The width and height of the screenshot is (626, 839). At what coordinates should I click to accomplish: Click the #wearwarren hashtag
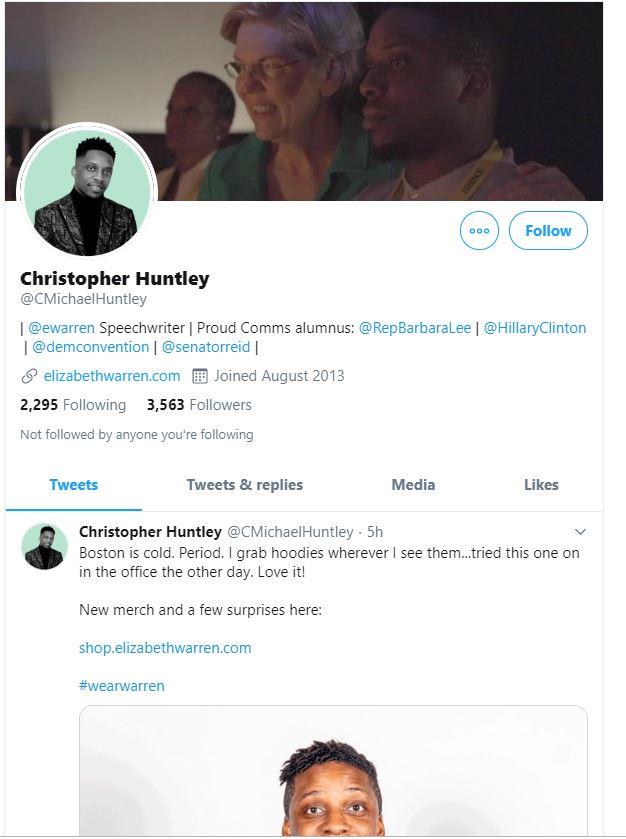pyautogui.click(x=122, y=686)
